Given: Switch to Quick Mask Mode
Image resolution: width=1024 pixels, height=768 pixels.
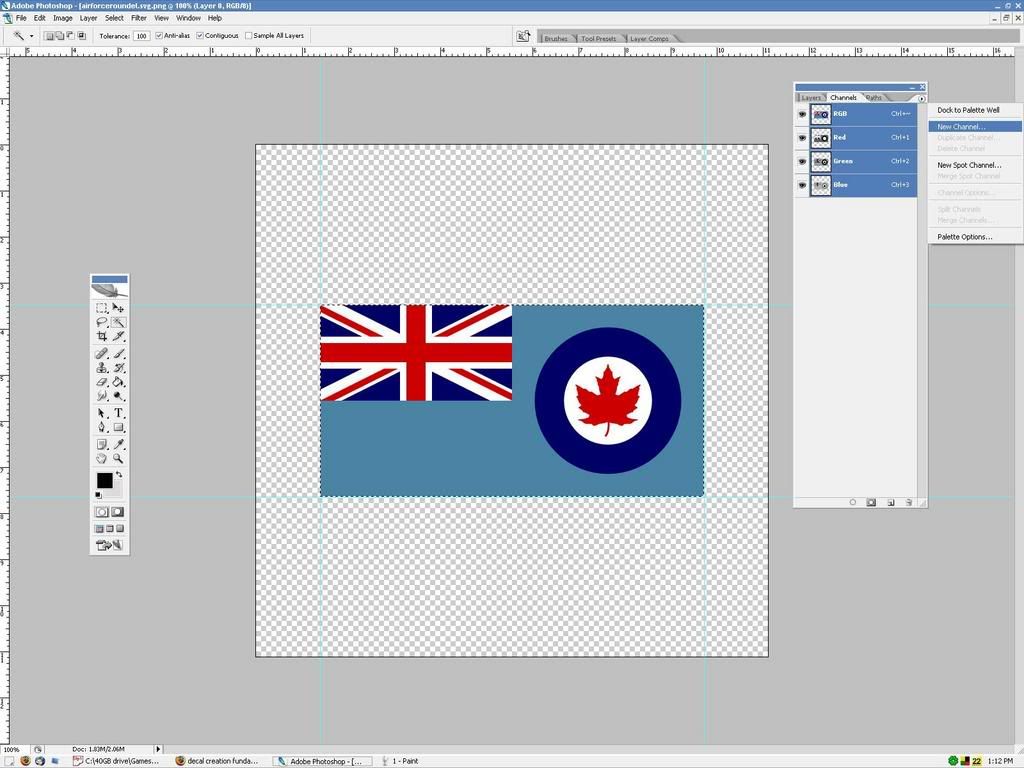Looking at the screenshot, I should tap(118, 512).
